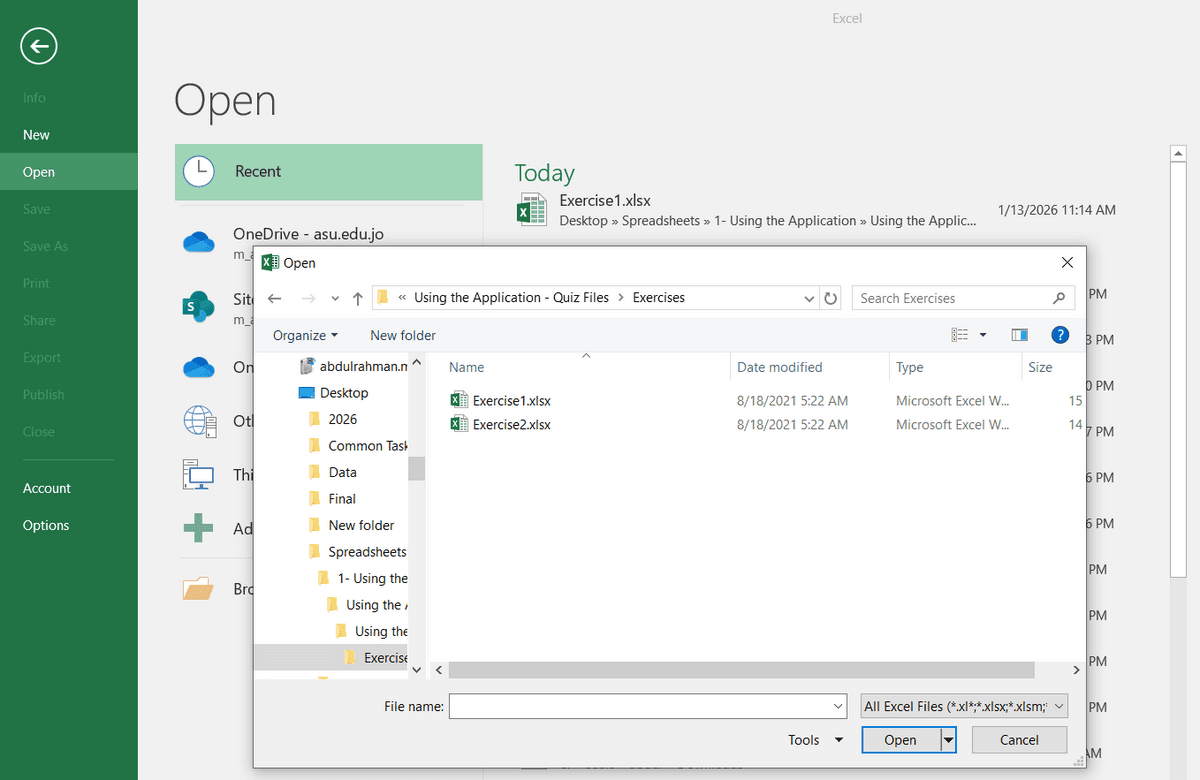1200x780 pixels.
Task: Click the search magnifier icon
Action: coord(1059,298)
